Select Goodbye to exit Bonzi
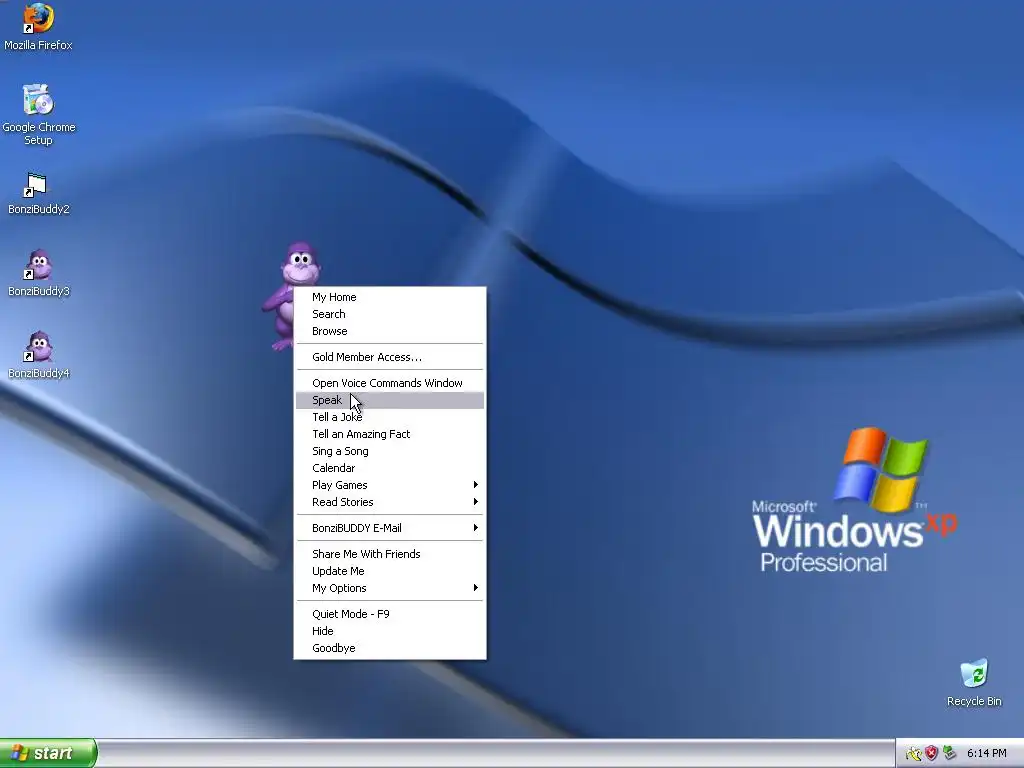This screenshot has height=768, width=1024. pyautogui.click(x=390, y=648)
